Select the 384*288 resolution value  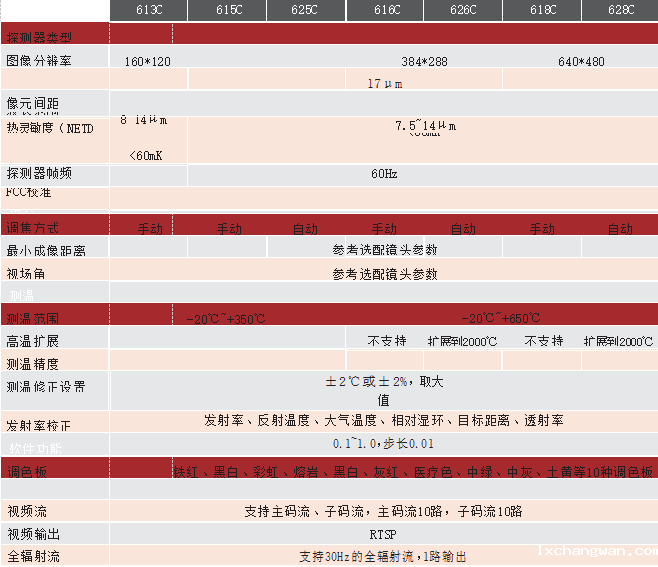pyautogui.click(x=424, y=62)
